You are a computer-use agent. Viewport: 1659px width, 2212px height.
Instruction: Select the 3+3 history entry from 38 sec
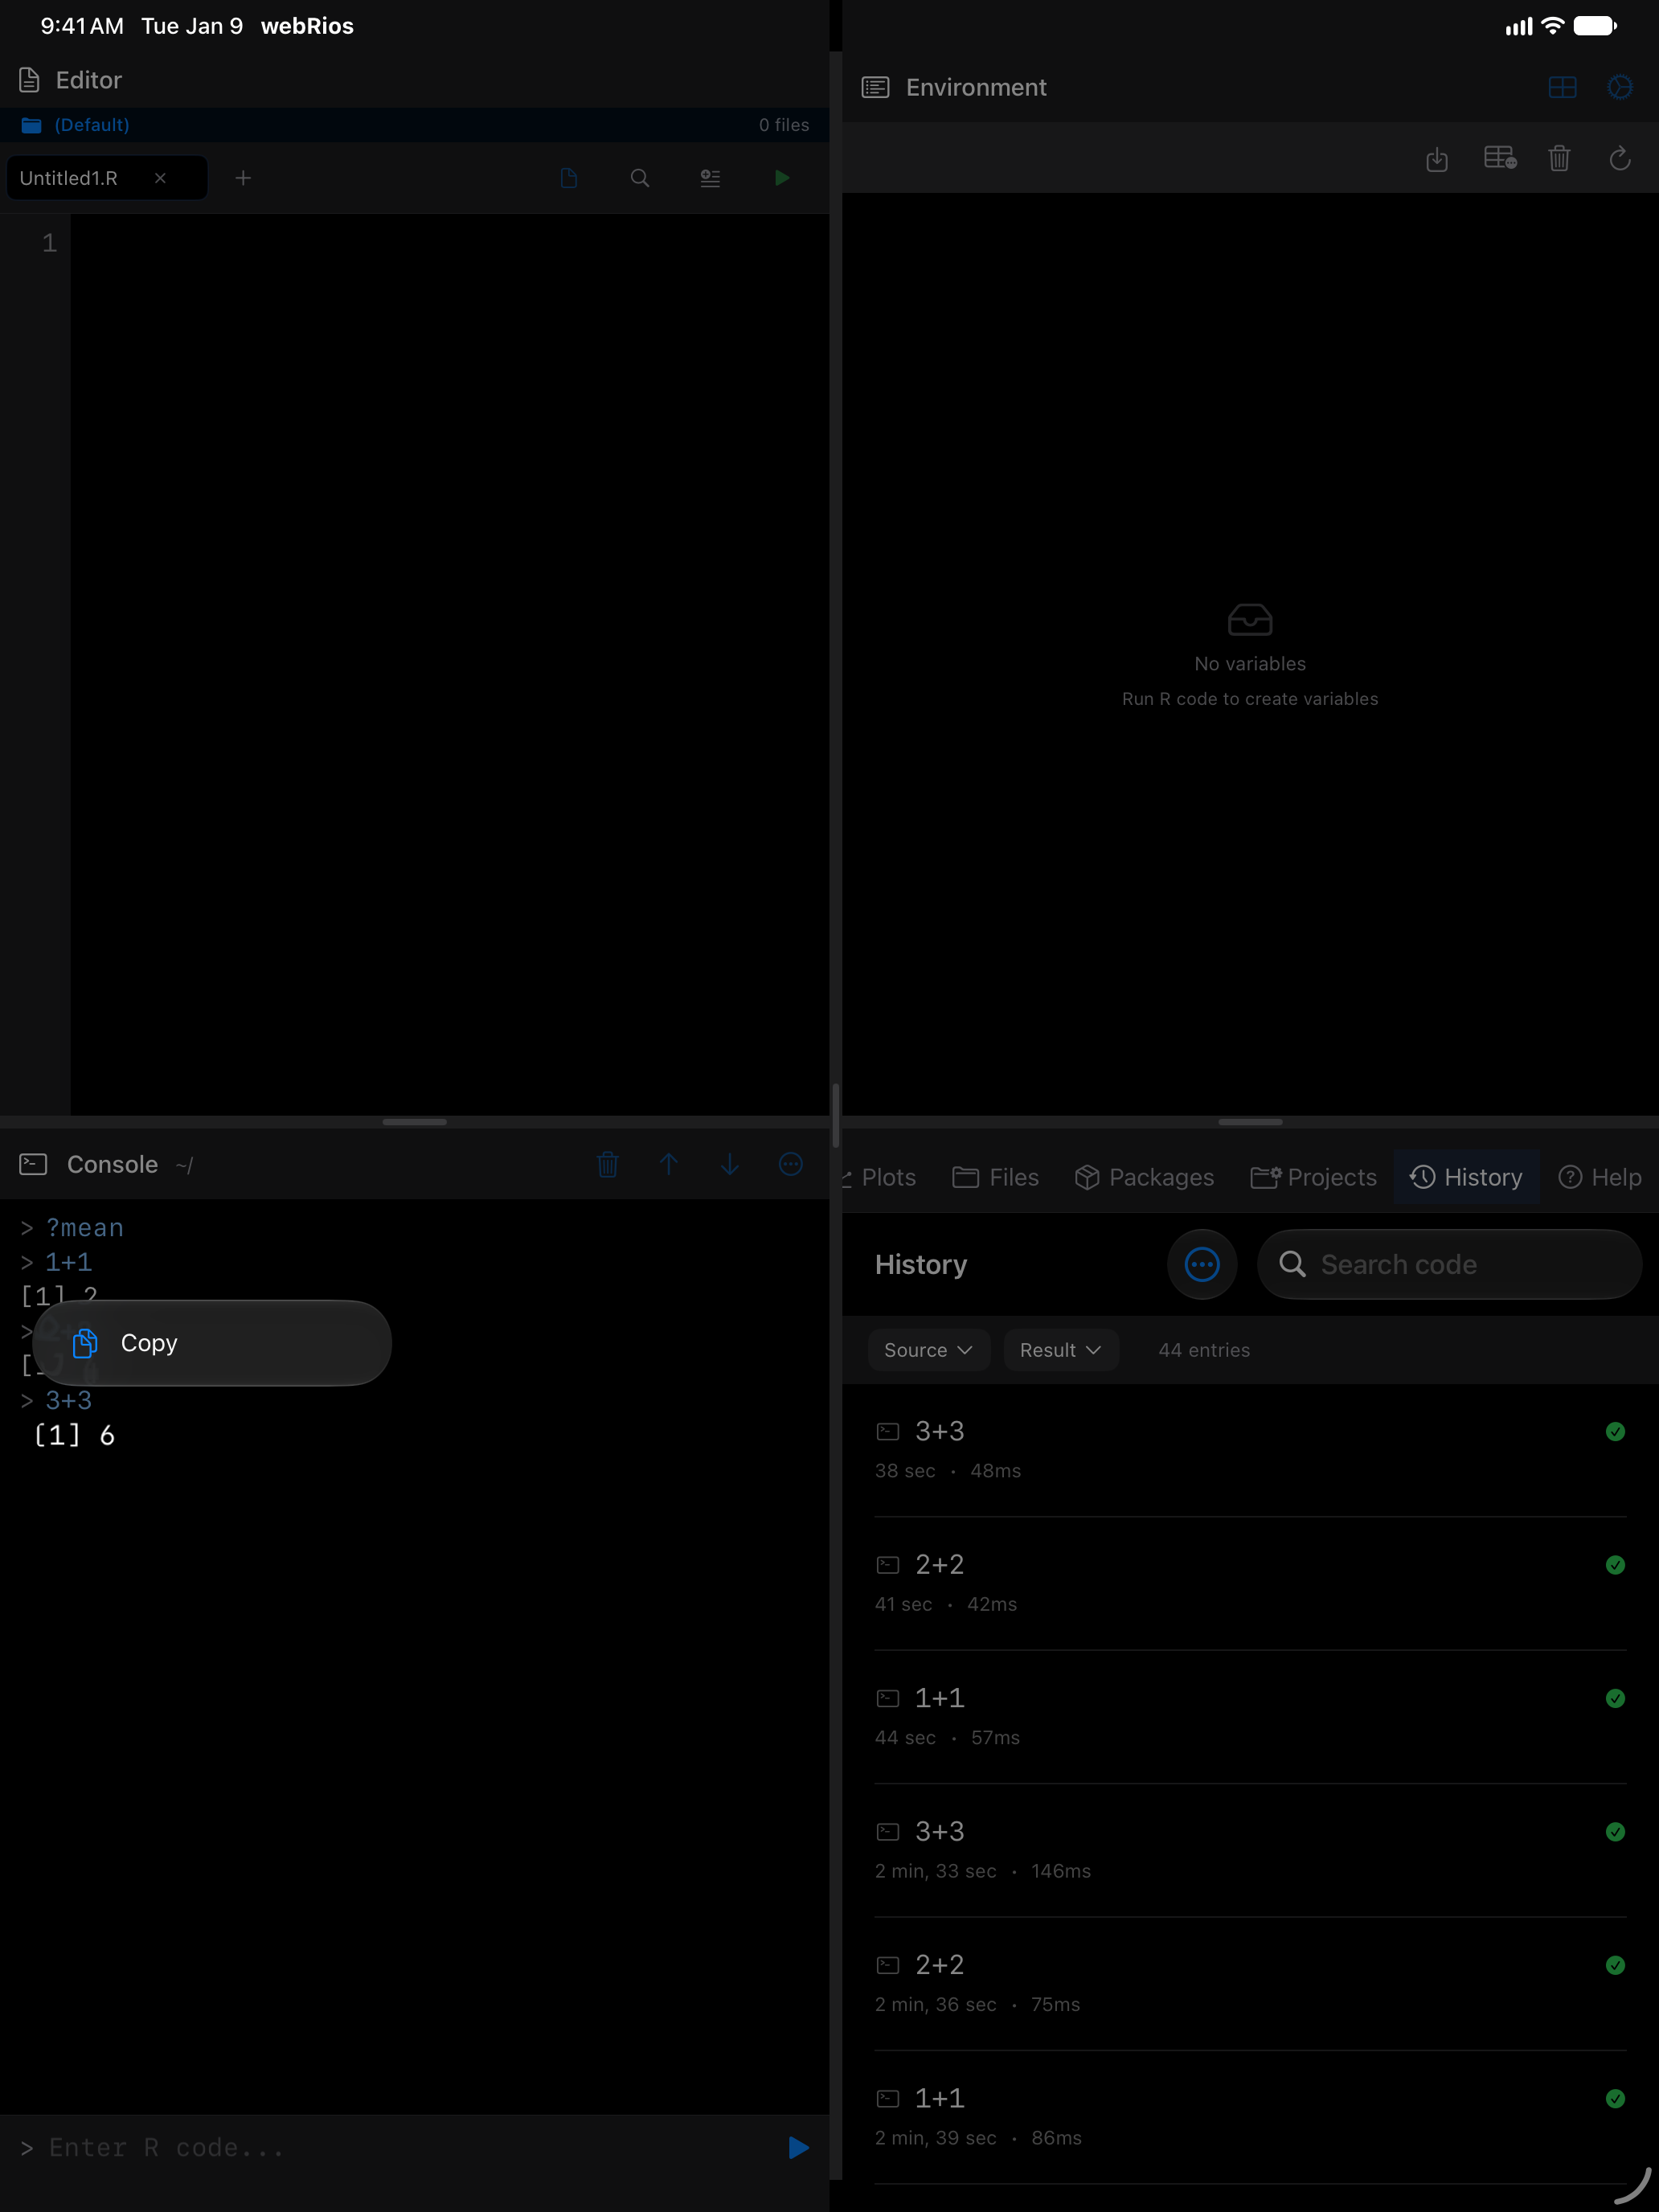click(x=1250, y=1450)
